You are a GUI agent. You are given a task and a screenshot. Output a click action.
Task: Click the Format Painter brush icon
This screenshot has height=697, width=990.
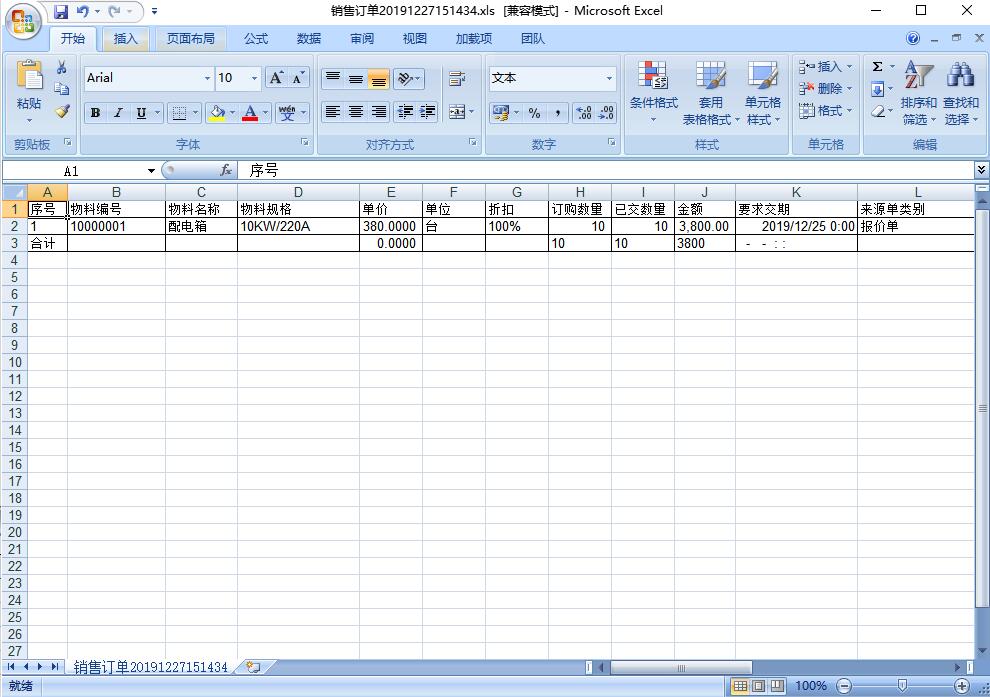pos(62,112)
